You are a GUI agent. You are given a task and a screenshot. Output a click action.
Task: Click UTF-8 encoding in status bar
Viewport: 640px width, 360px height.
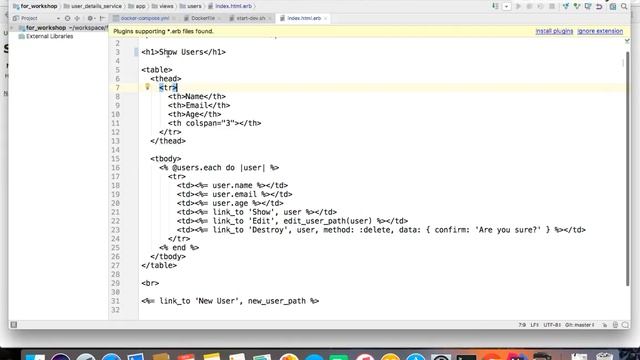[x=552, y=325]
